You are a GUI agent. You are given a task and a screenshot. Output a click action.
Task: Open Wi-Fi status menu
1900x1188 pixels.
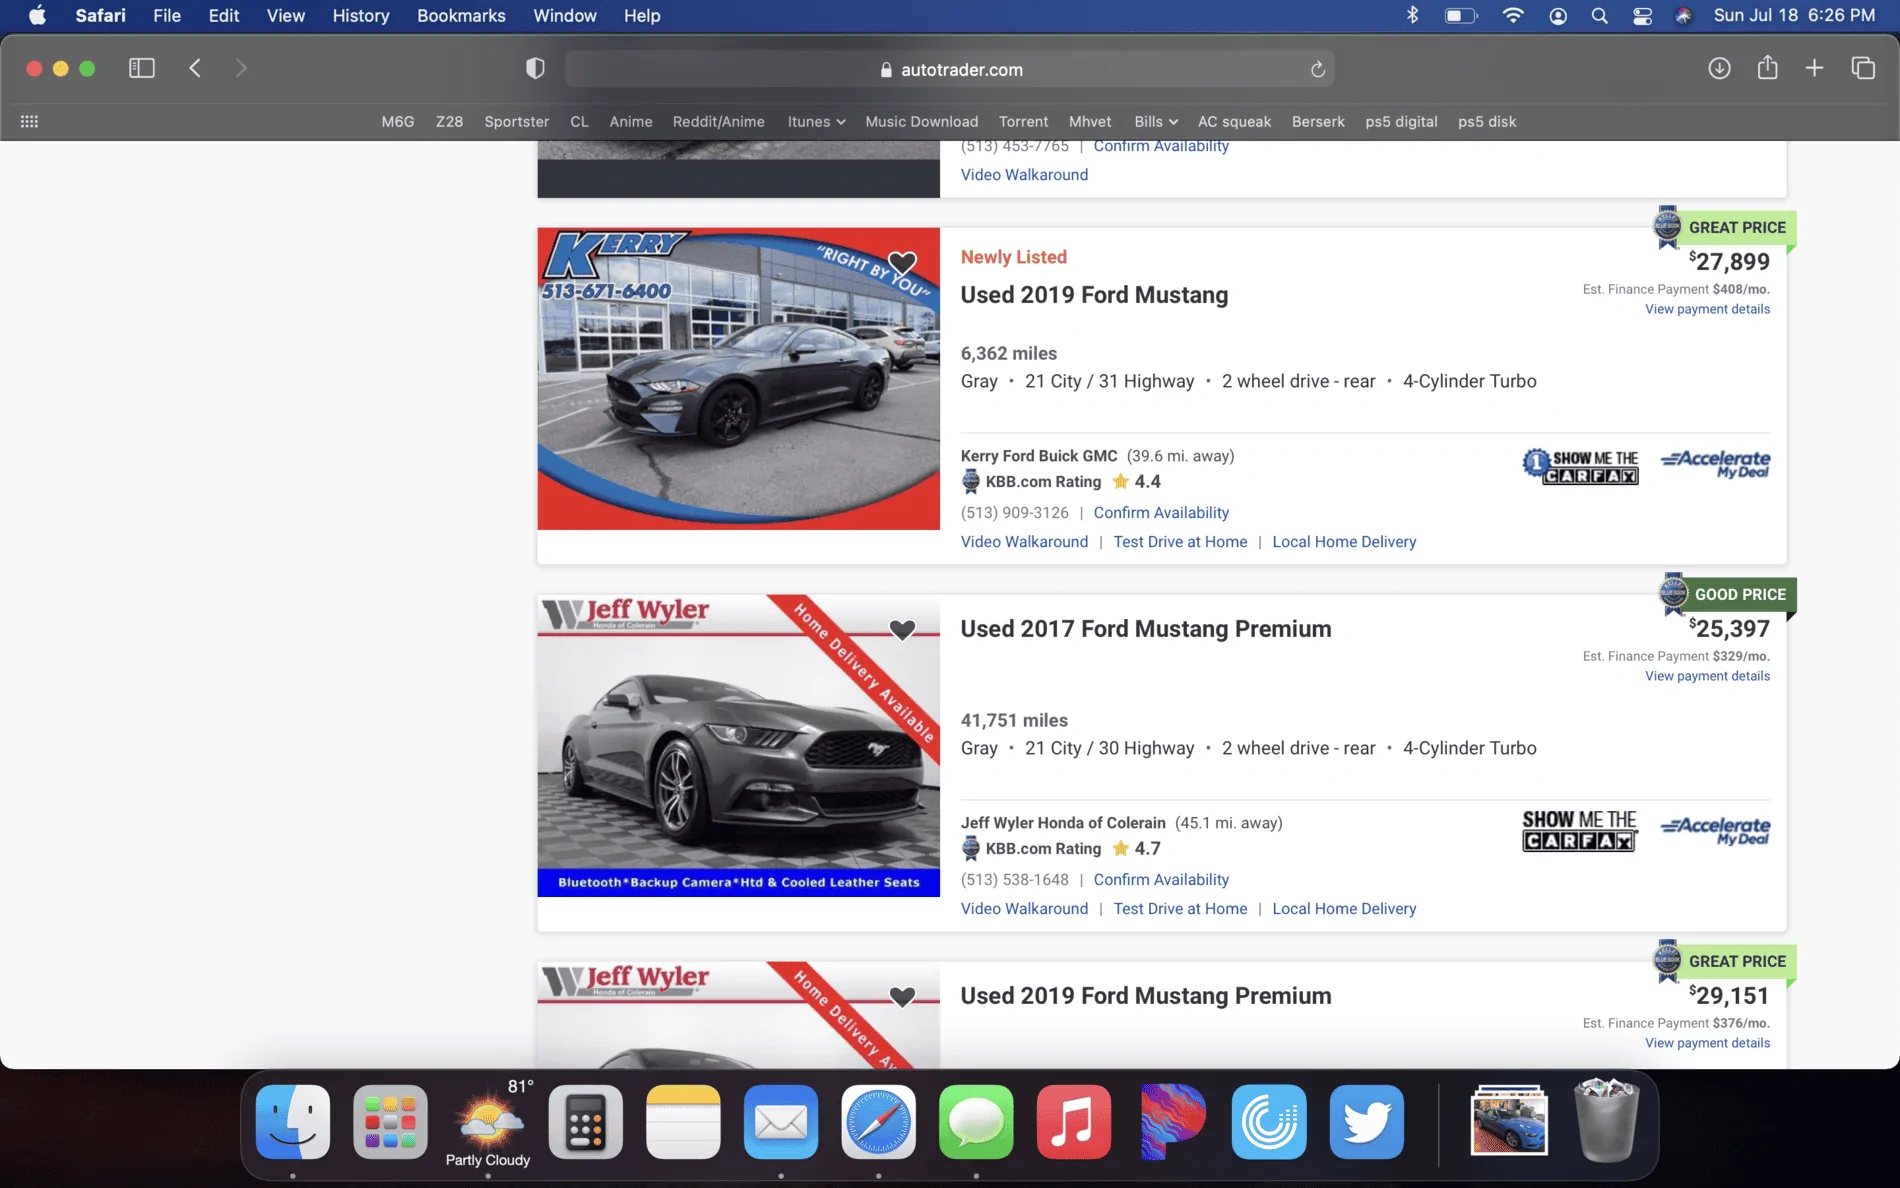point(1513,15)
